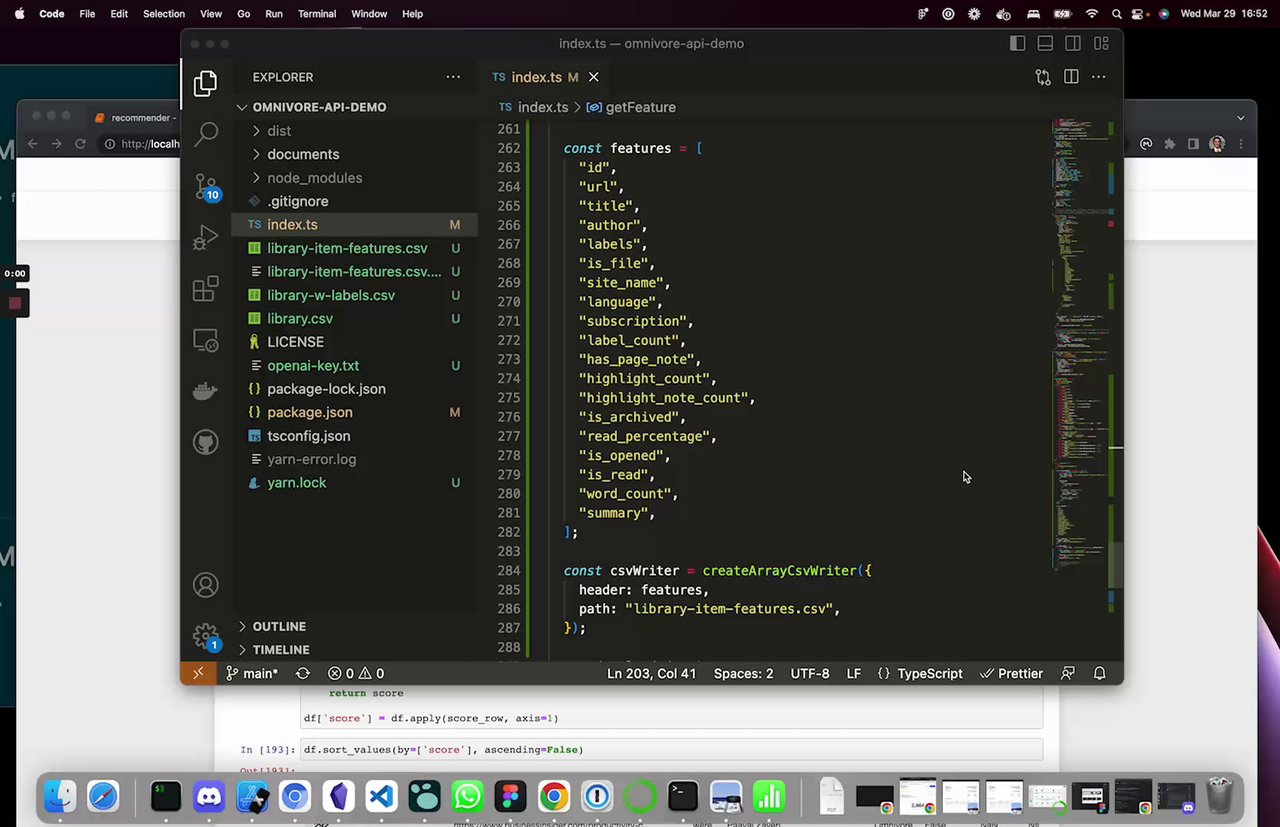This screenshot has width=1280, height=827.
Task: Expand the TIMELINE section
Action: [280, 650]
